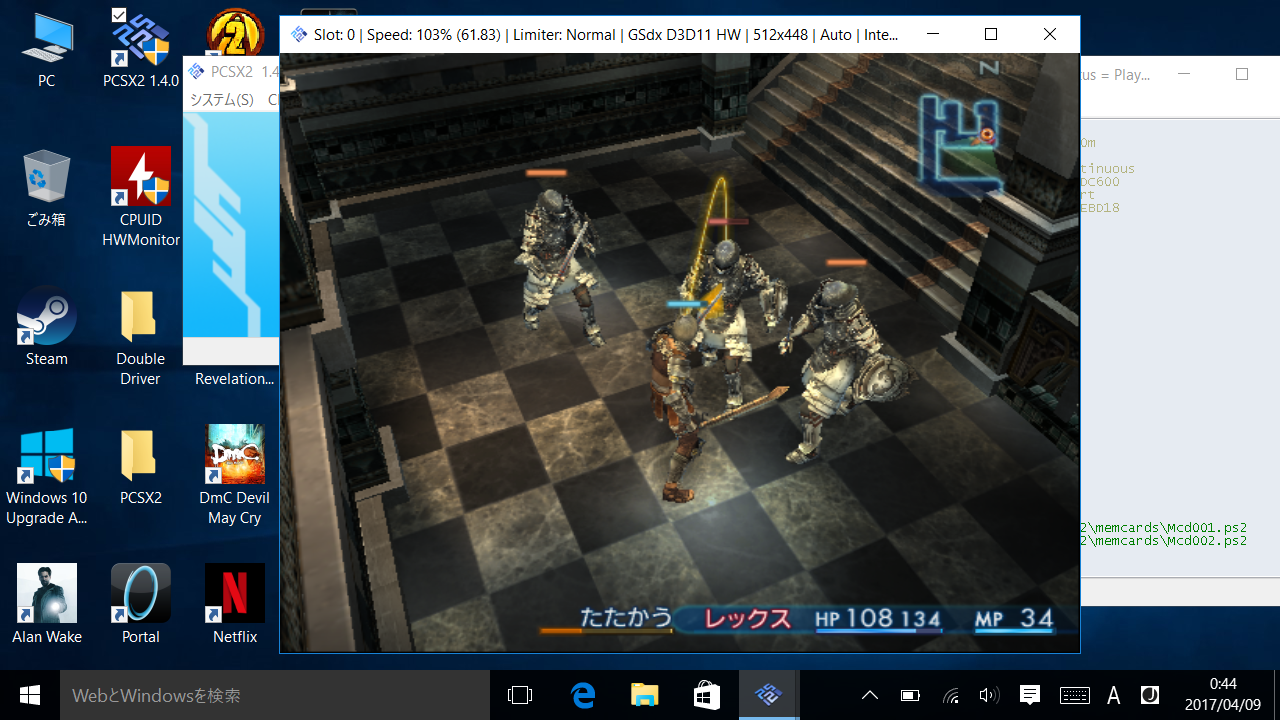Image resolution: width=1280 pixels, height=720 pixels.
Task: Launch the Alan Wake shortcut
Action: 46,604
